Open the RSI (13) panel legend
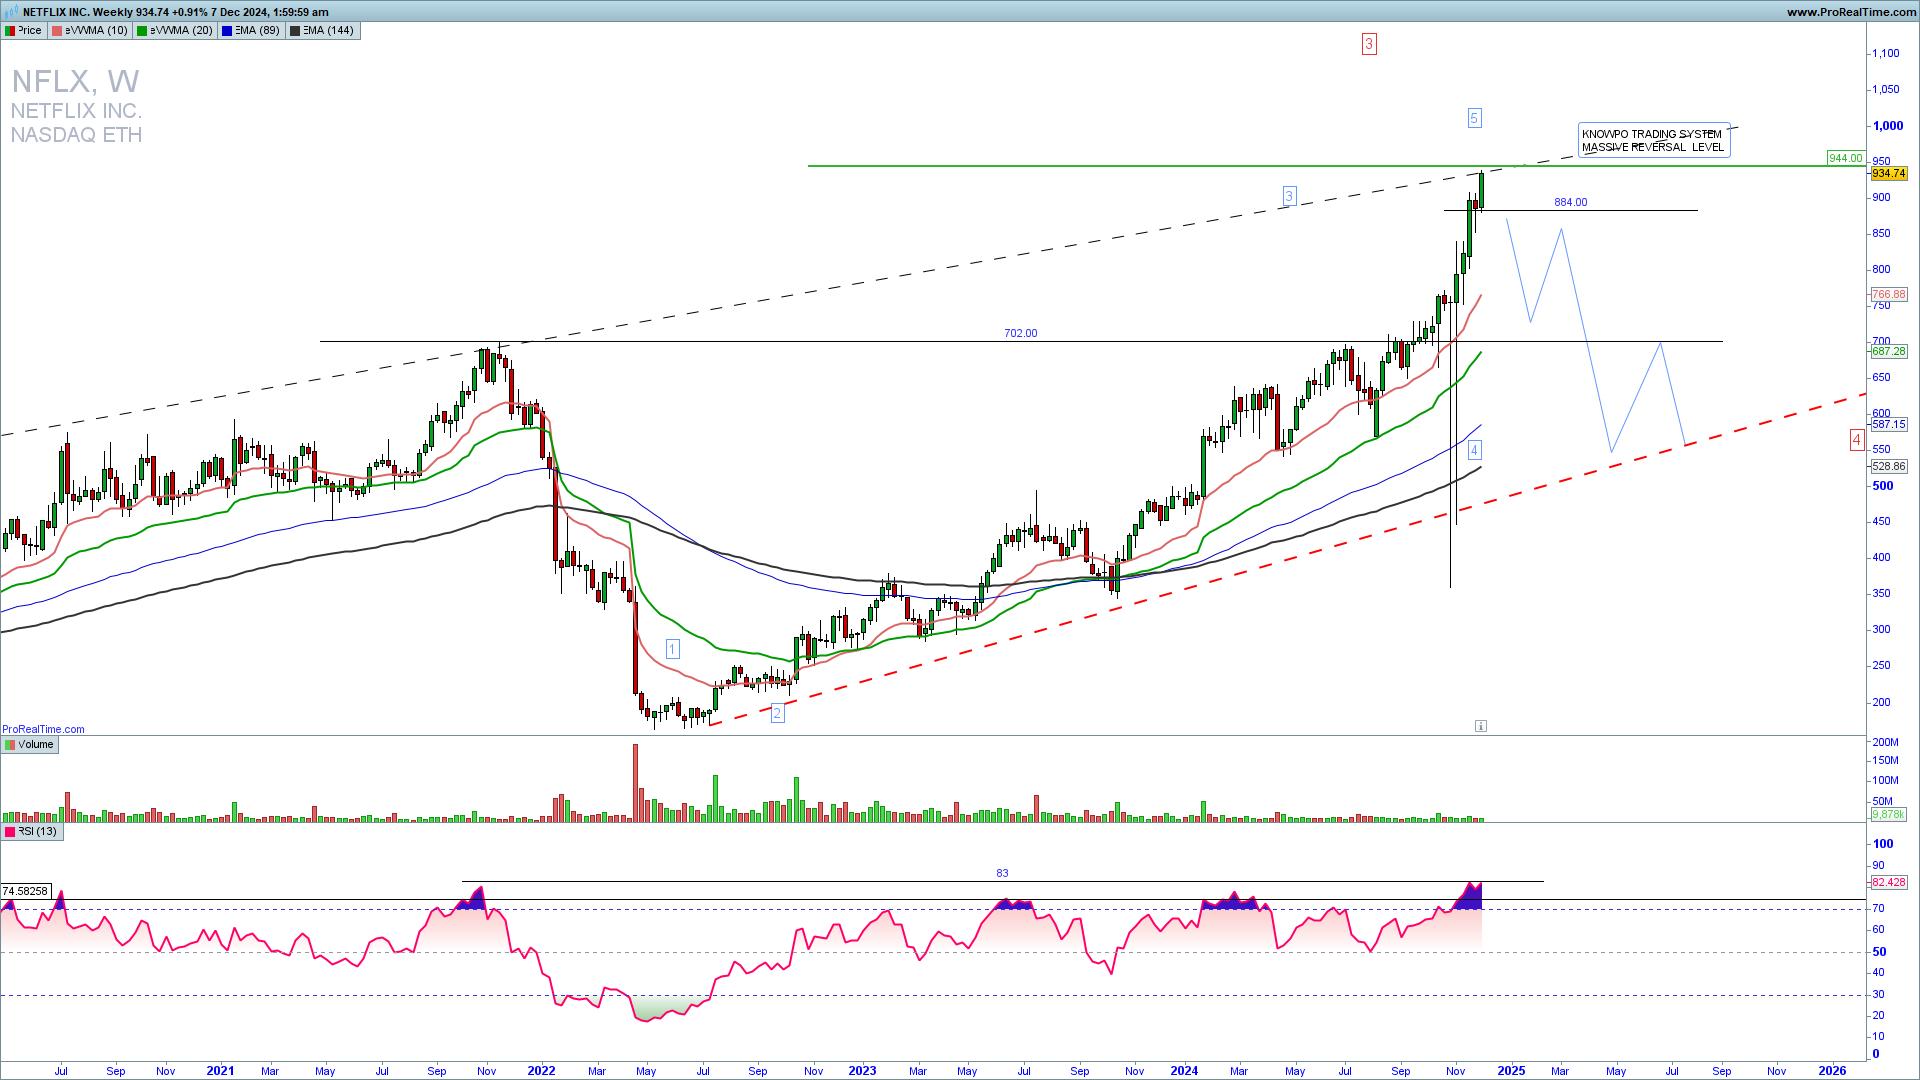 tap(32, 832)
